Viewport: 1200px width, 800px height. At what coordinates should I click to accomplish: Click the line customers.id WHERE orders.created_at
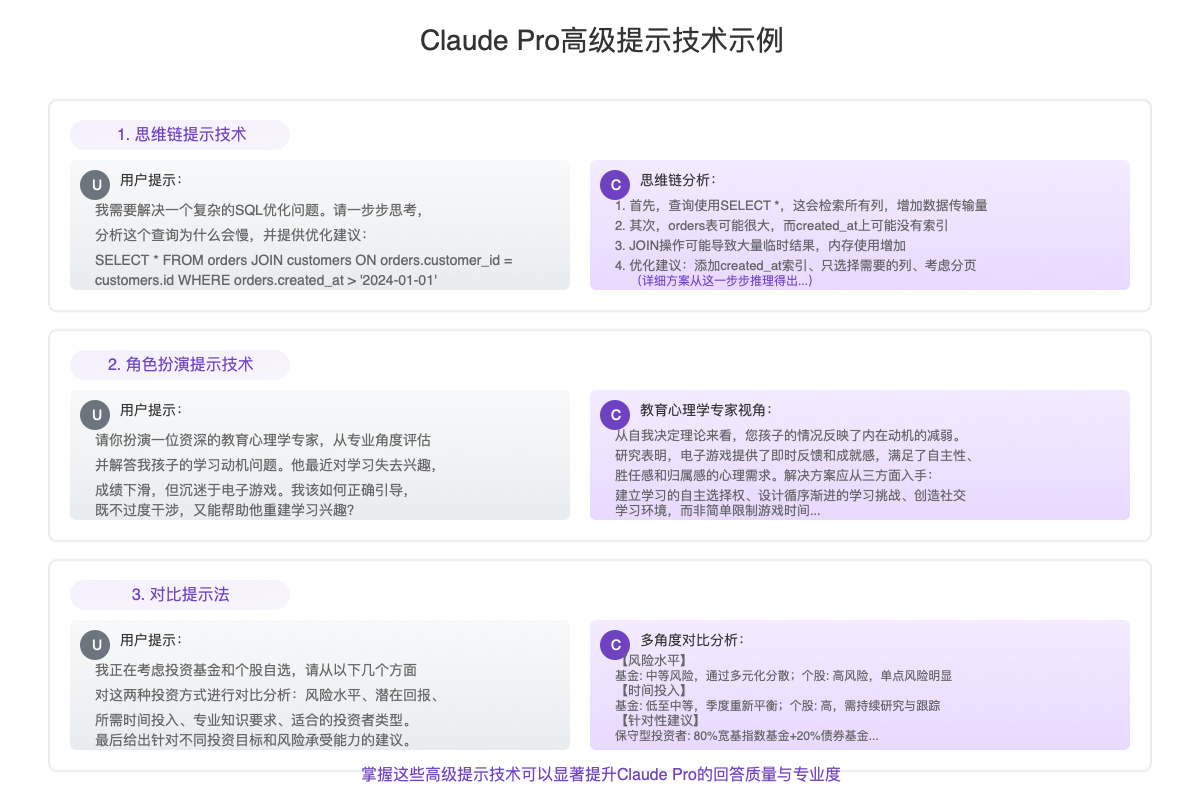coord(266,280)
